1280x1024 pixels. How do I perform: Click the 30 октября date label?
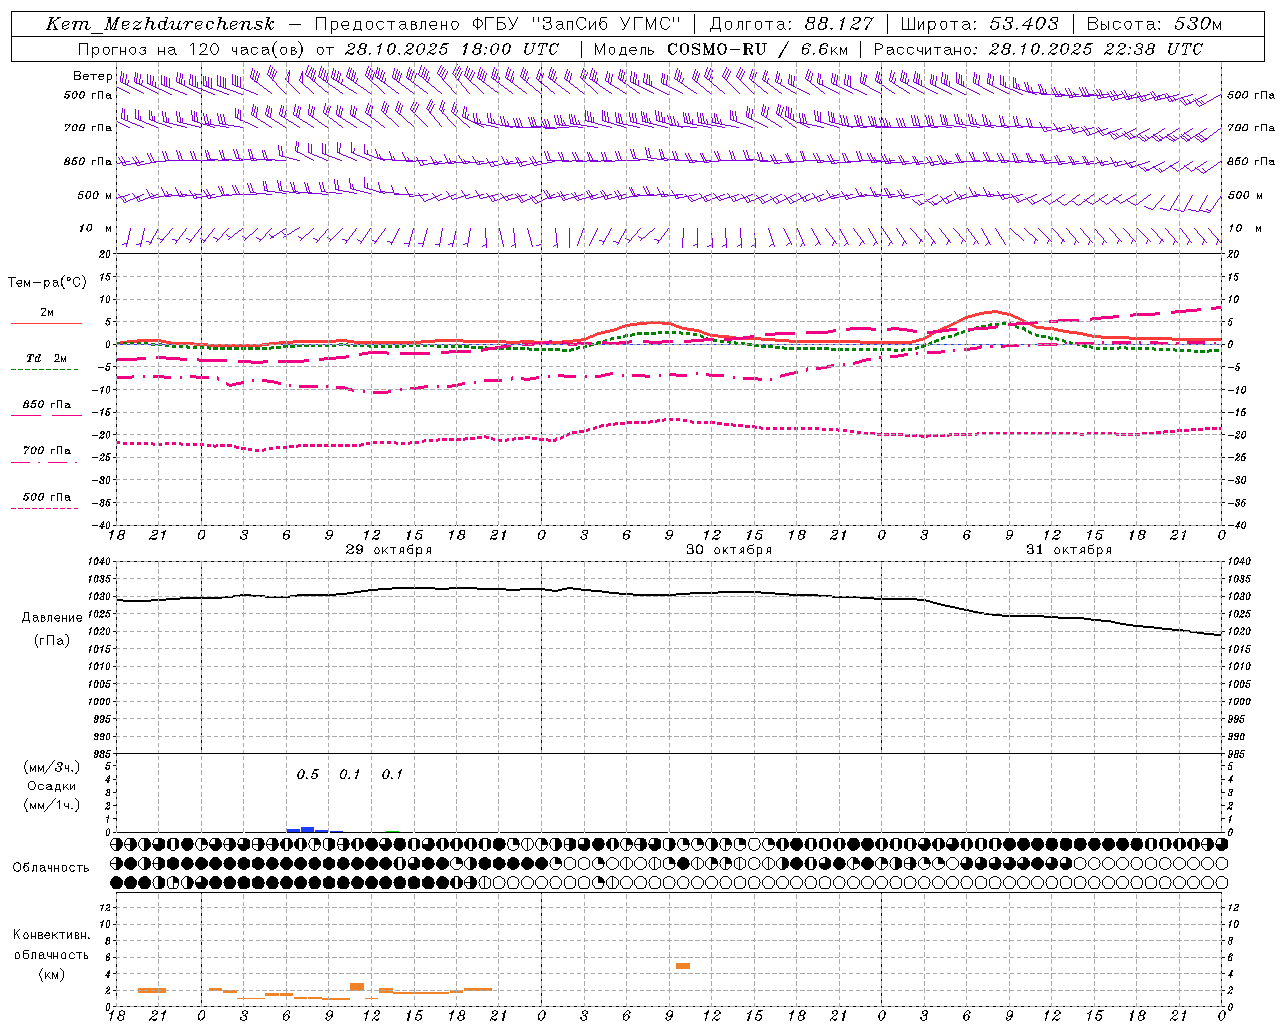(729, 550)
